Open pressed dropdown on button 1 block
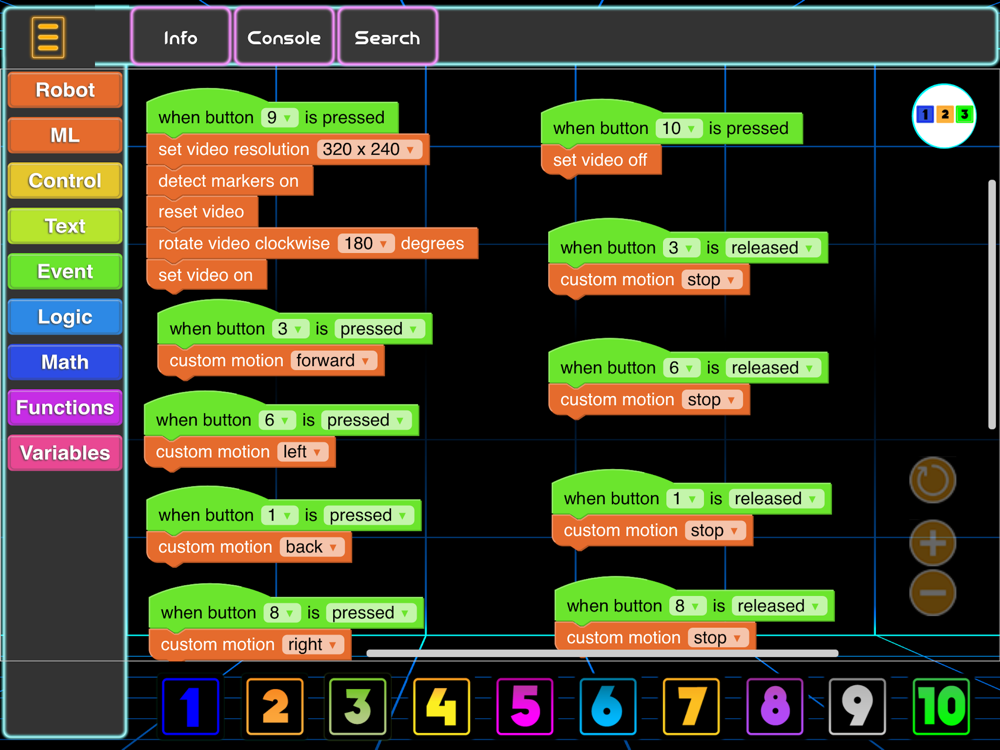 tap(369, 515)
